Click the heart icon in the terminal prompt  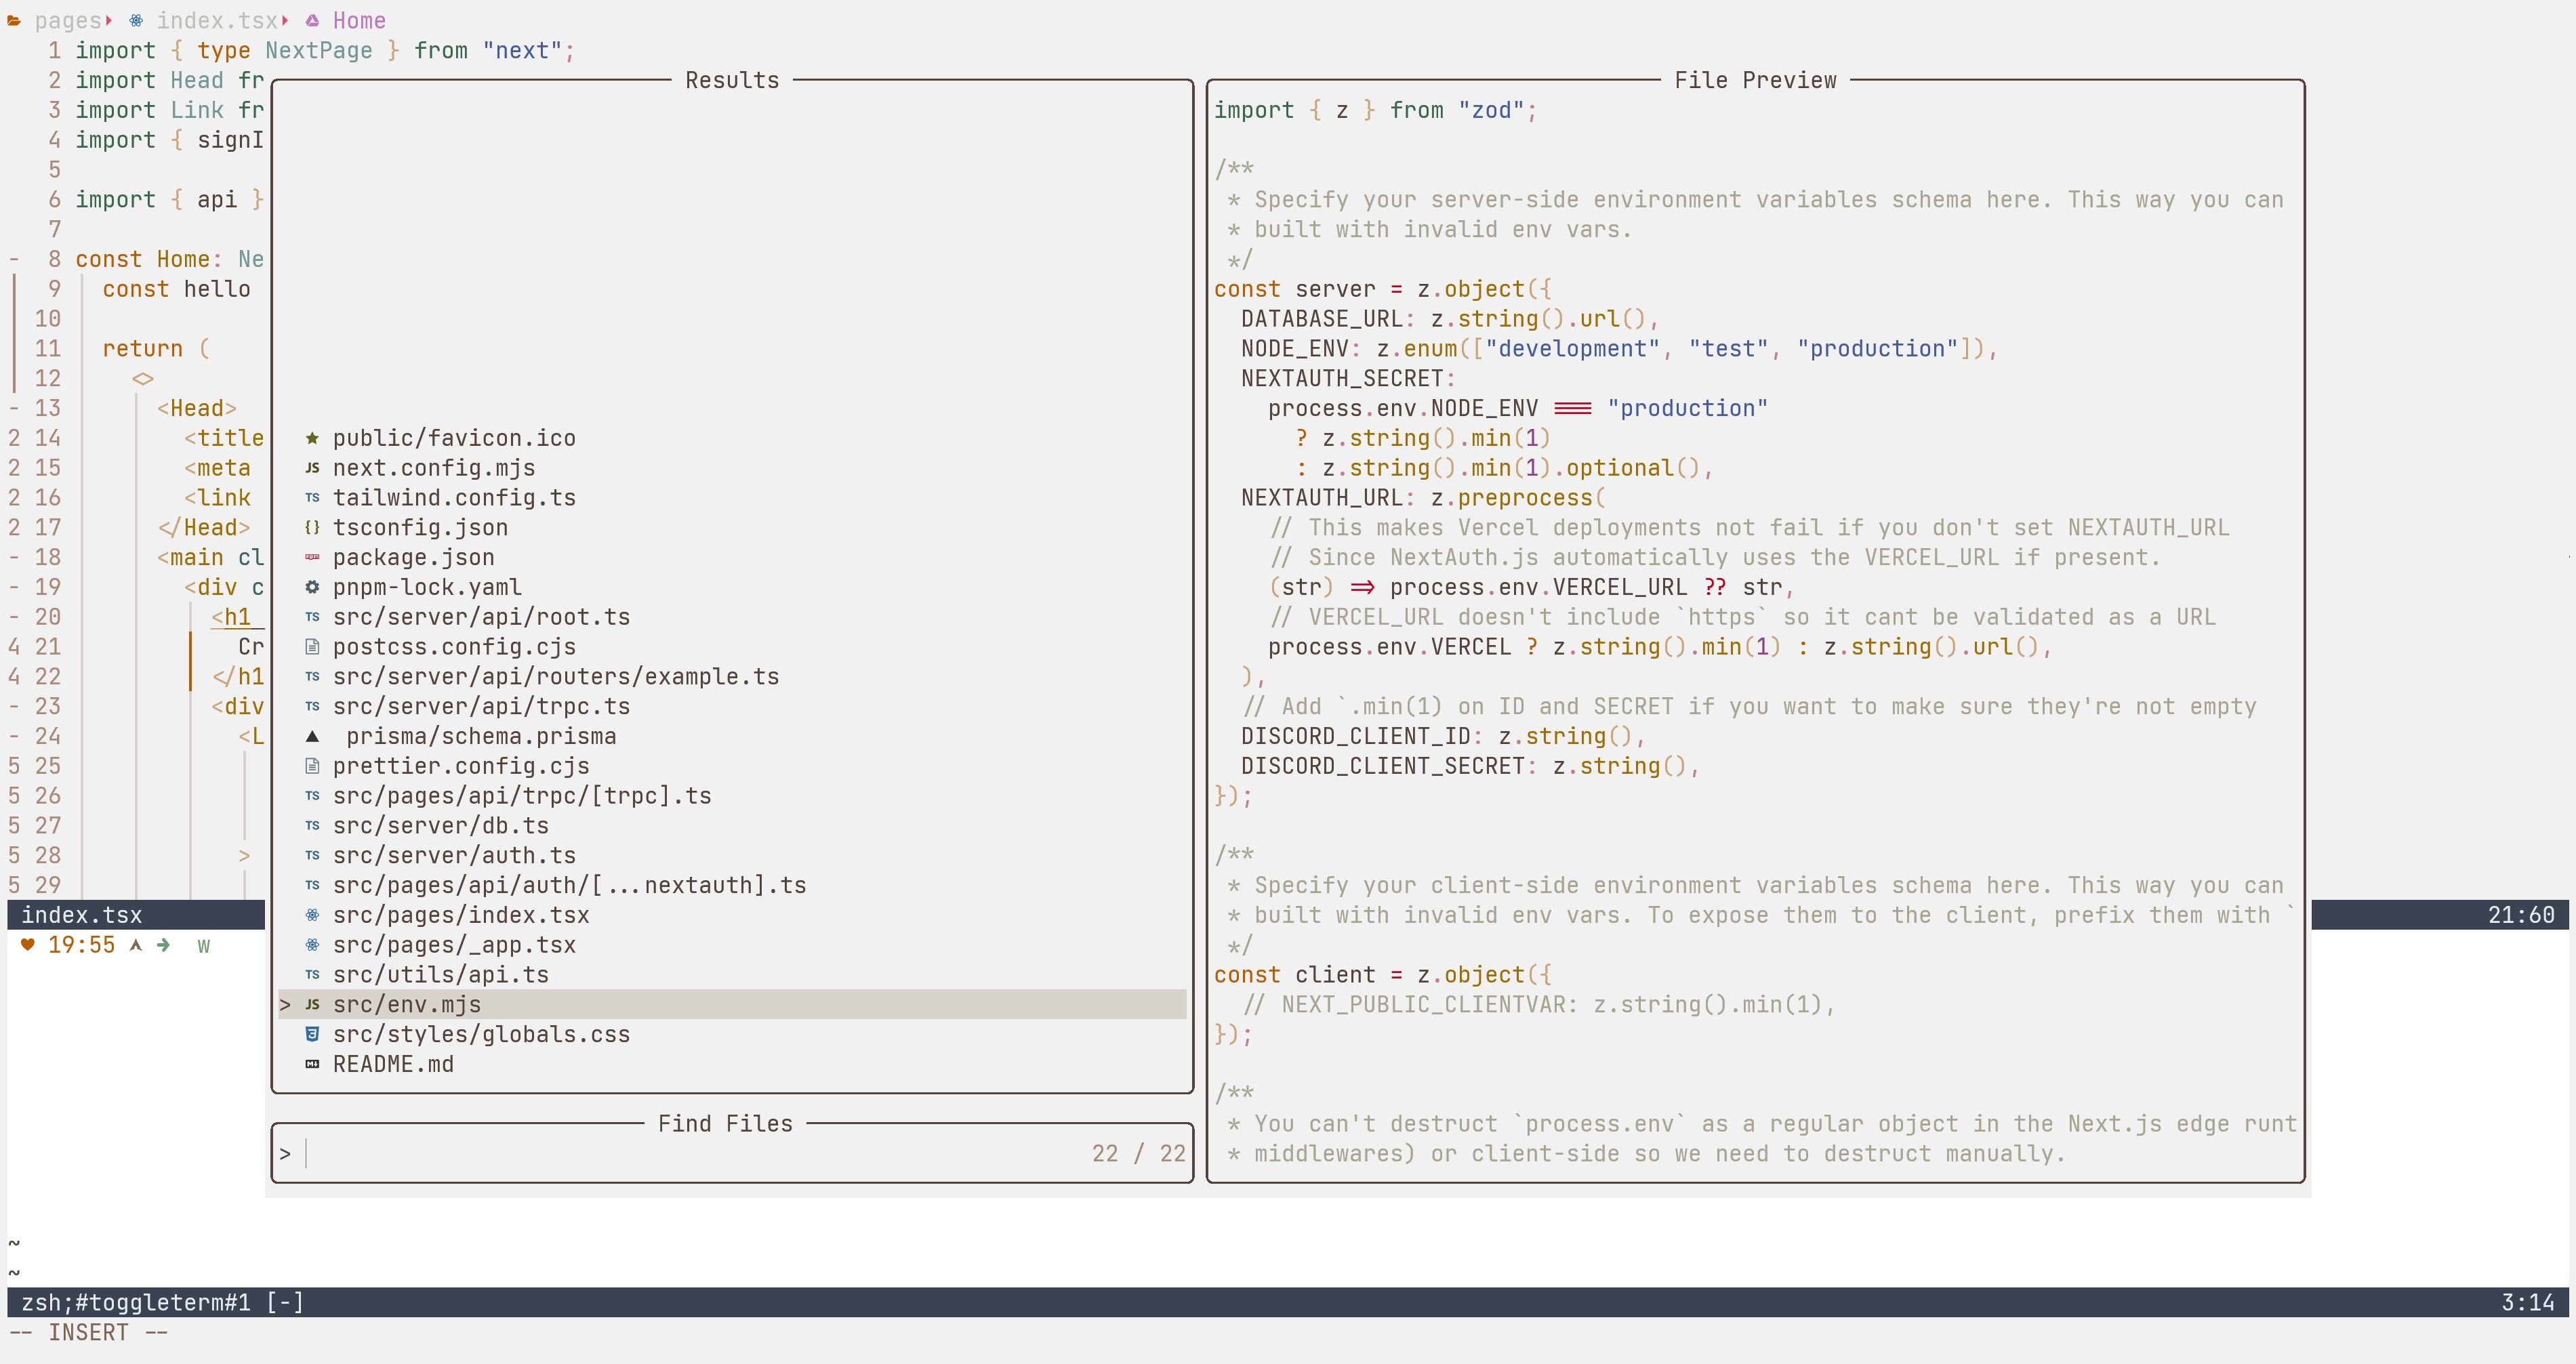click(x=27, y=945)
